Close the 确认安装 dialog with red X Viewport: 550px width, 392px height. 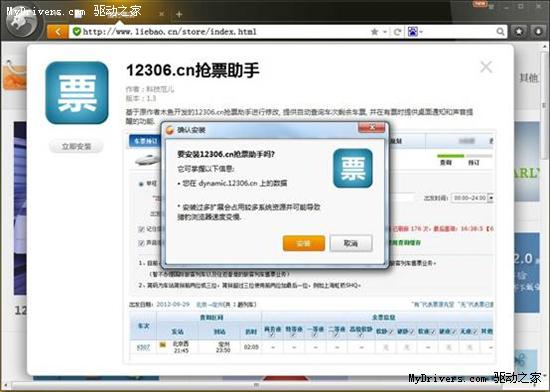(x=372, y=128)
